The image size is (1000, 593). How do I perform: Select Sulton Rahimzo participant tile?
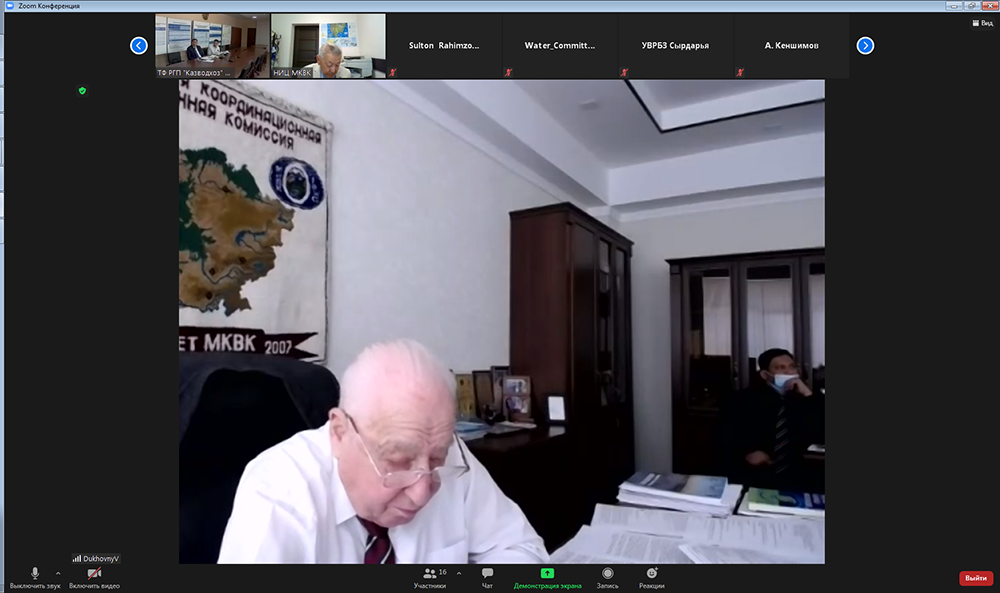[x=444, y=46]
